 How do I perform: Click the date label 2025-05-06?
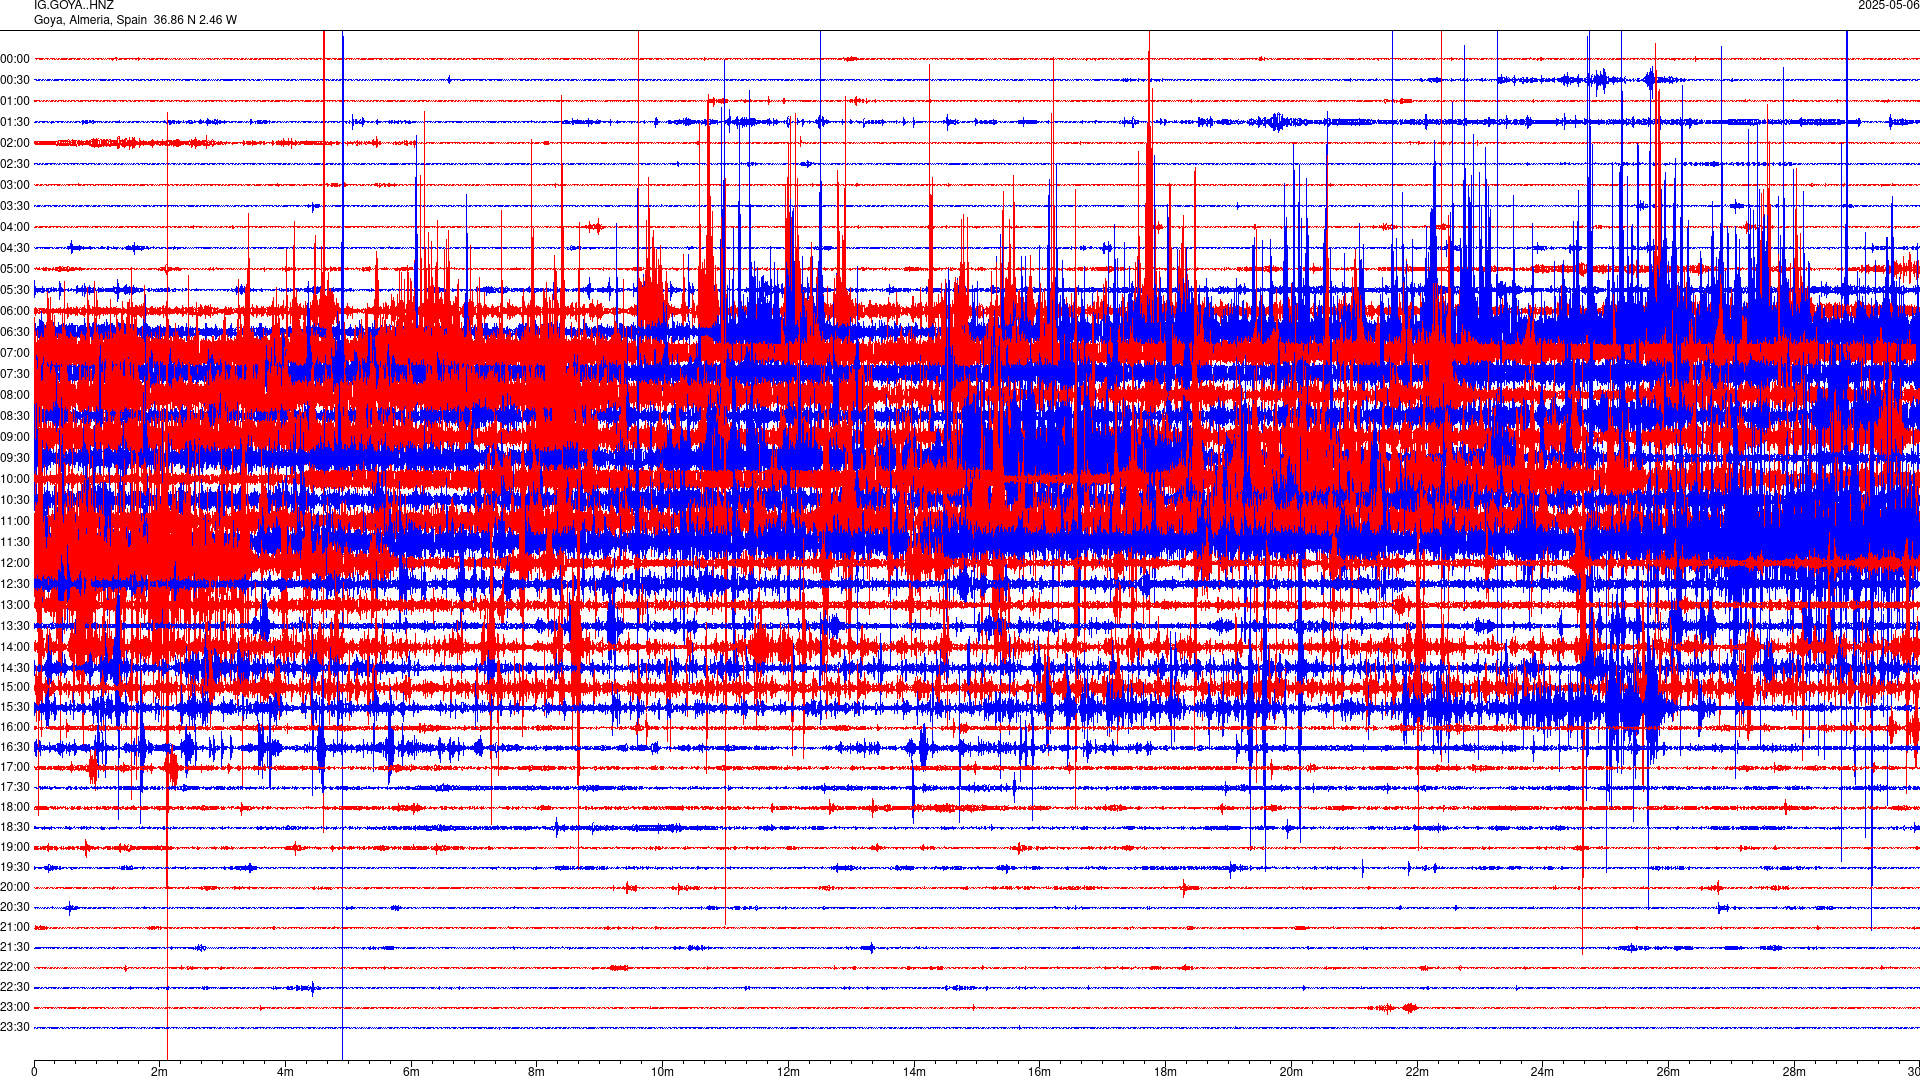point(1888,6)
